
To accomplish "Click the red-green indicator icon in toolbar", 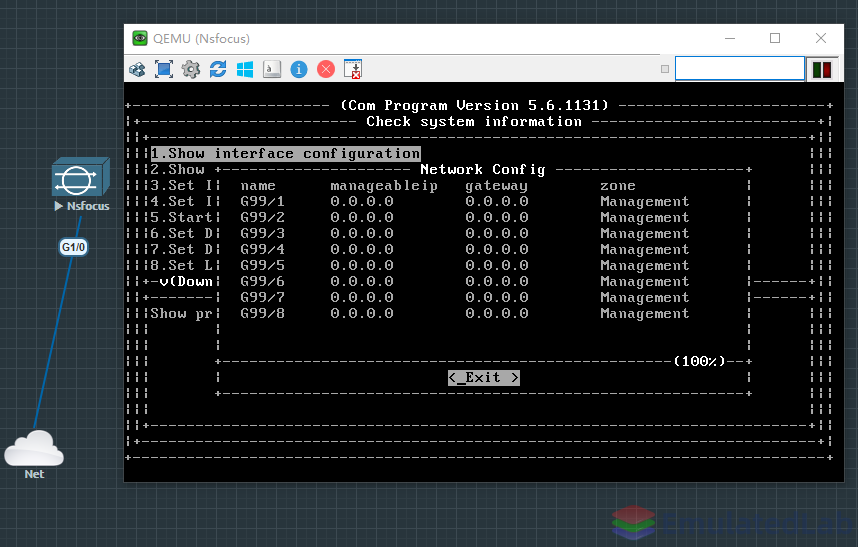I will coord(822,69).
